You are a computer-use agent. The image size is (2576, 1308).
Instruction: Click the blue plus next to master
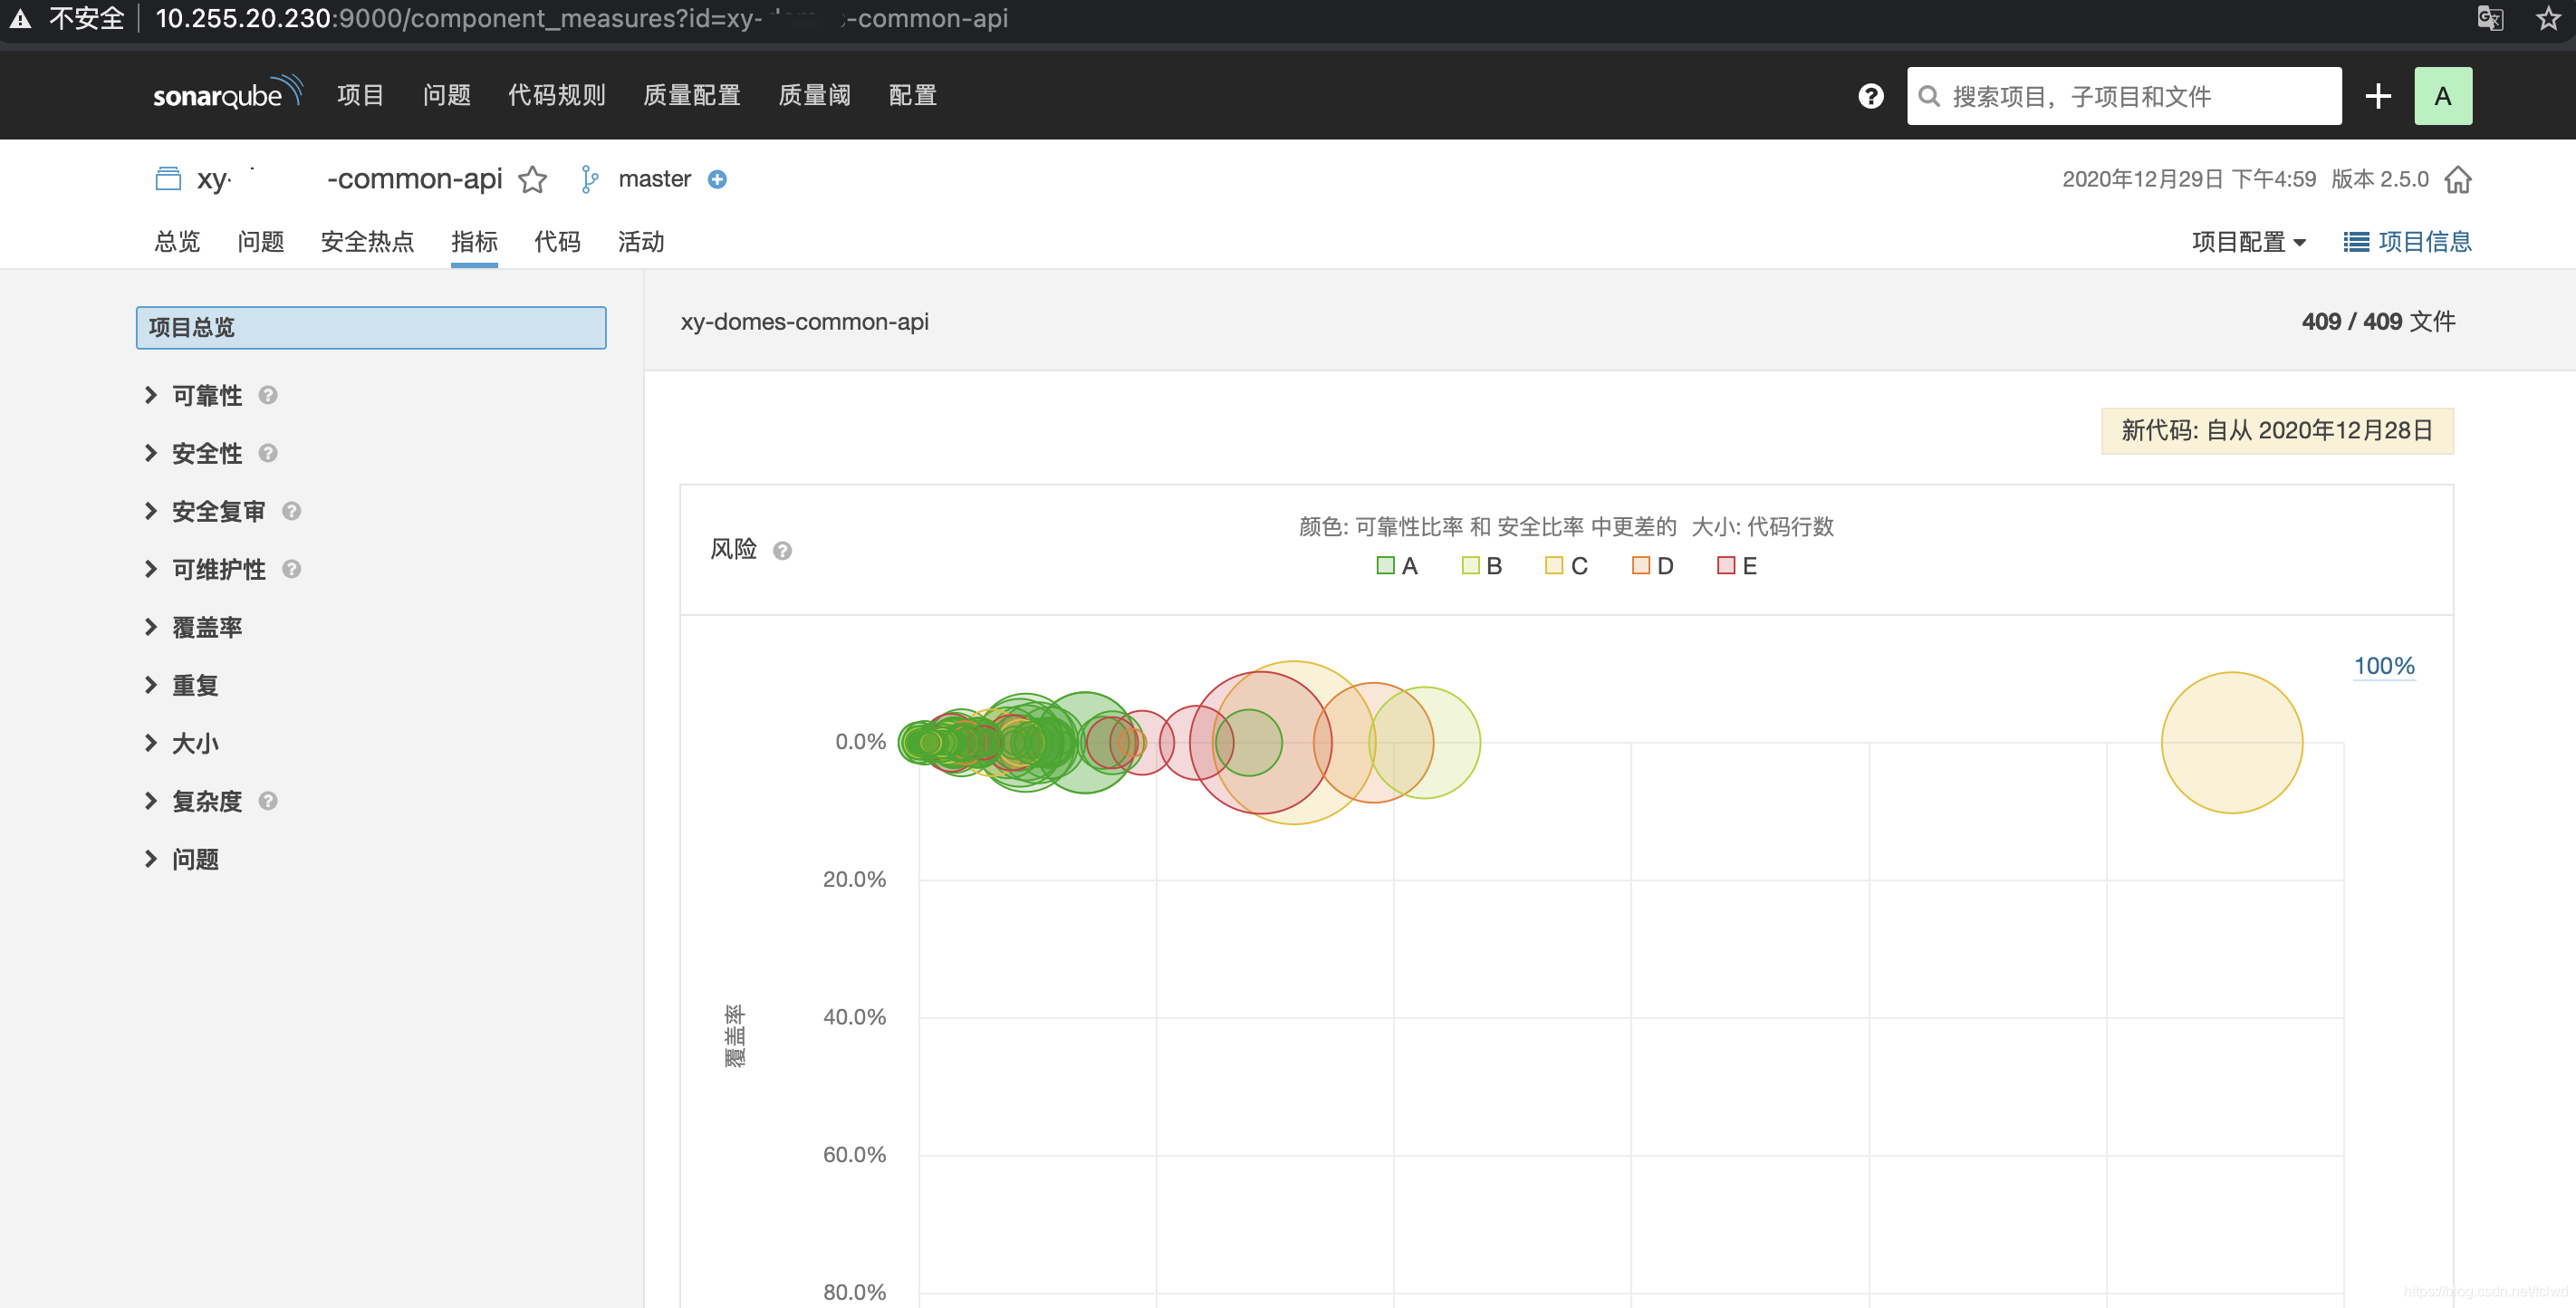pos(717,179)
